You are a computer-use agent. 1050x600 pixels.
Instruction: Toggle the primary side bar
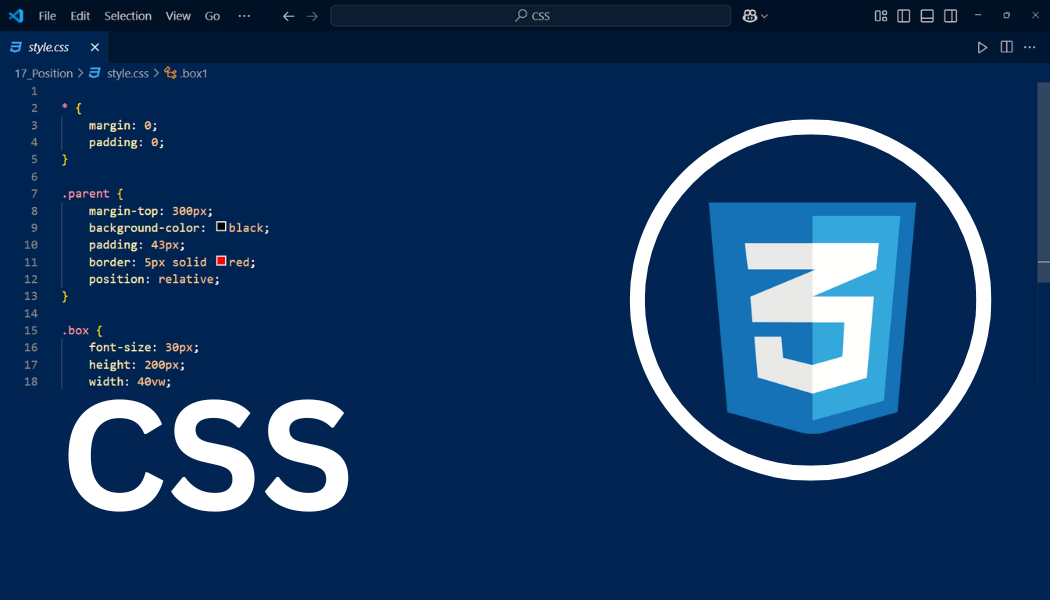coord(903,15)
